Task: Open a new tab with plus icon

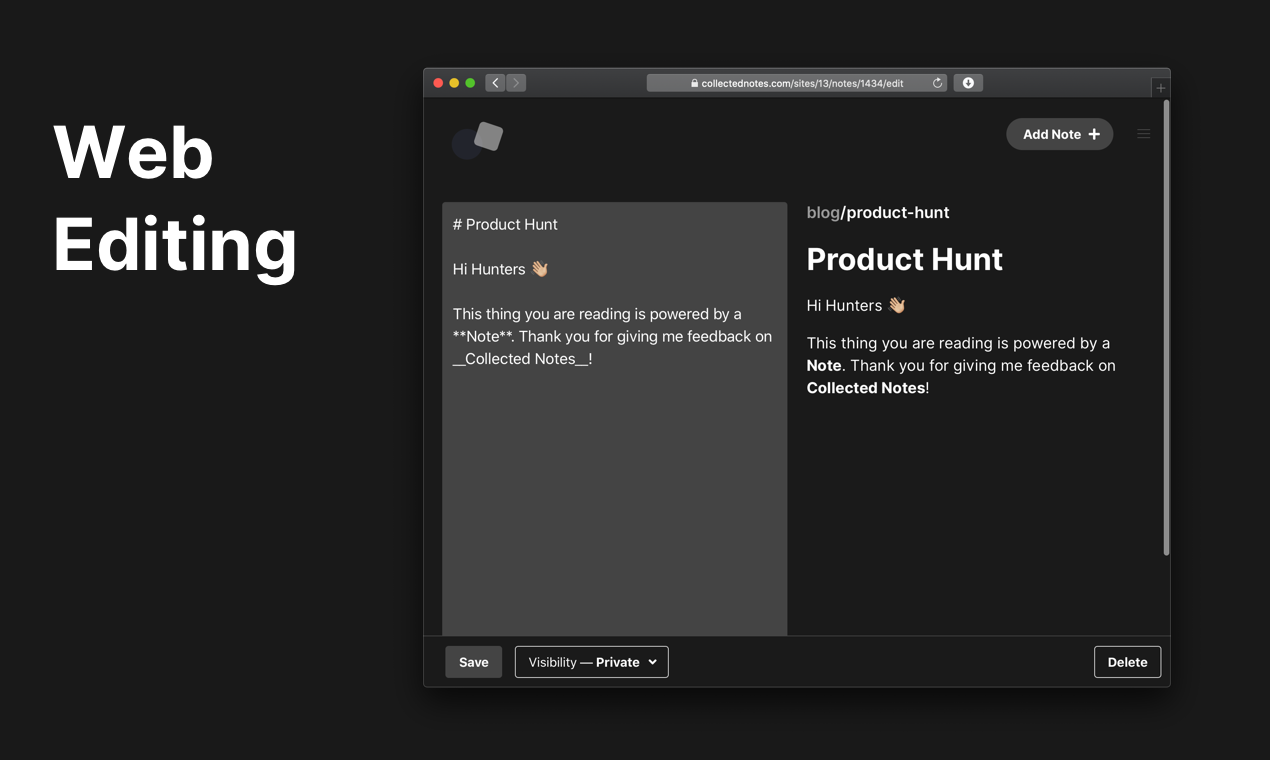Action: [1161, 88]
